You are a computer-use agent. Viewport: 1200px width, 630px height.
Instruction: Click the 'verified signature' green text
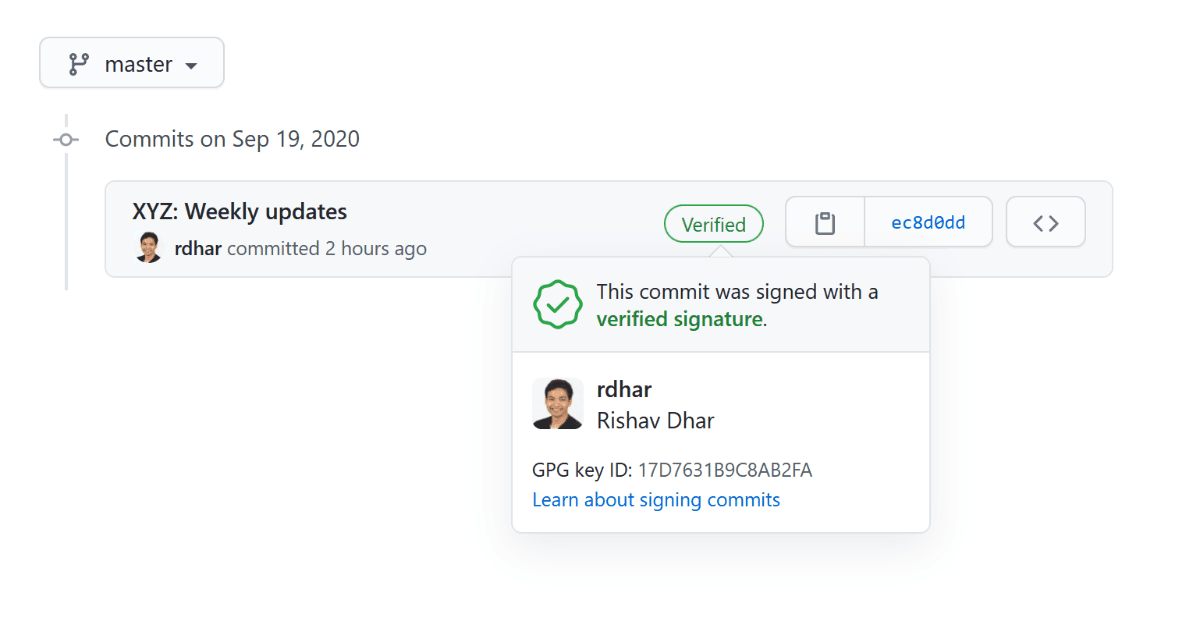click(x=679, y=320)
